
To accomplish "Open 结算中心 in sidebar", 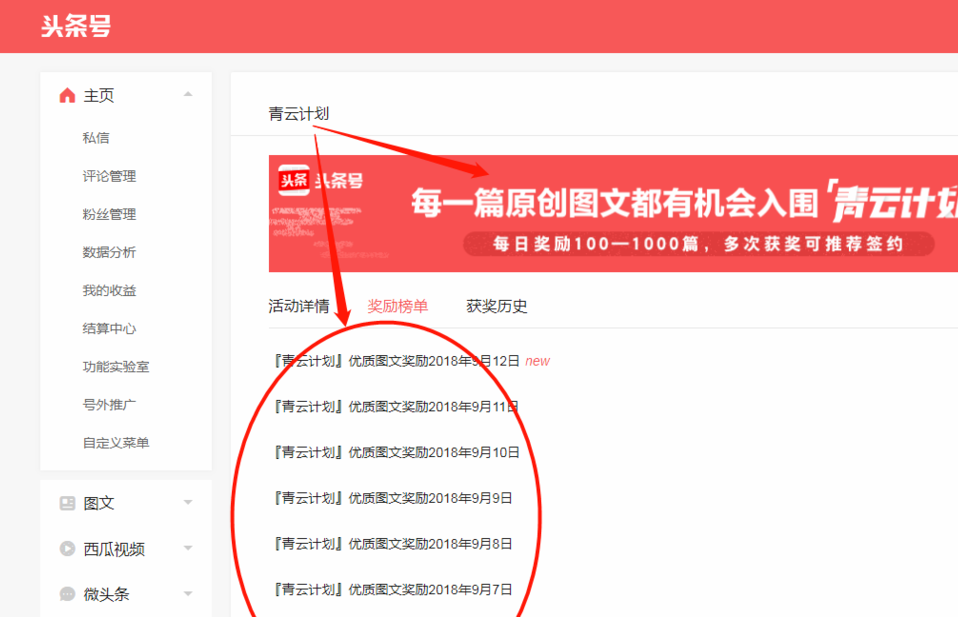I will 109,329.
